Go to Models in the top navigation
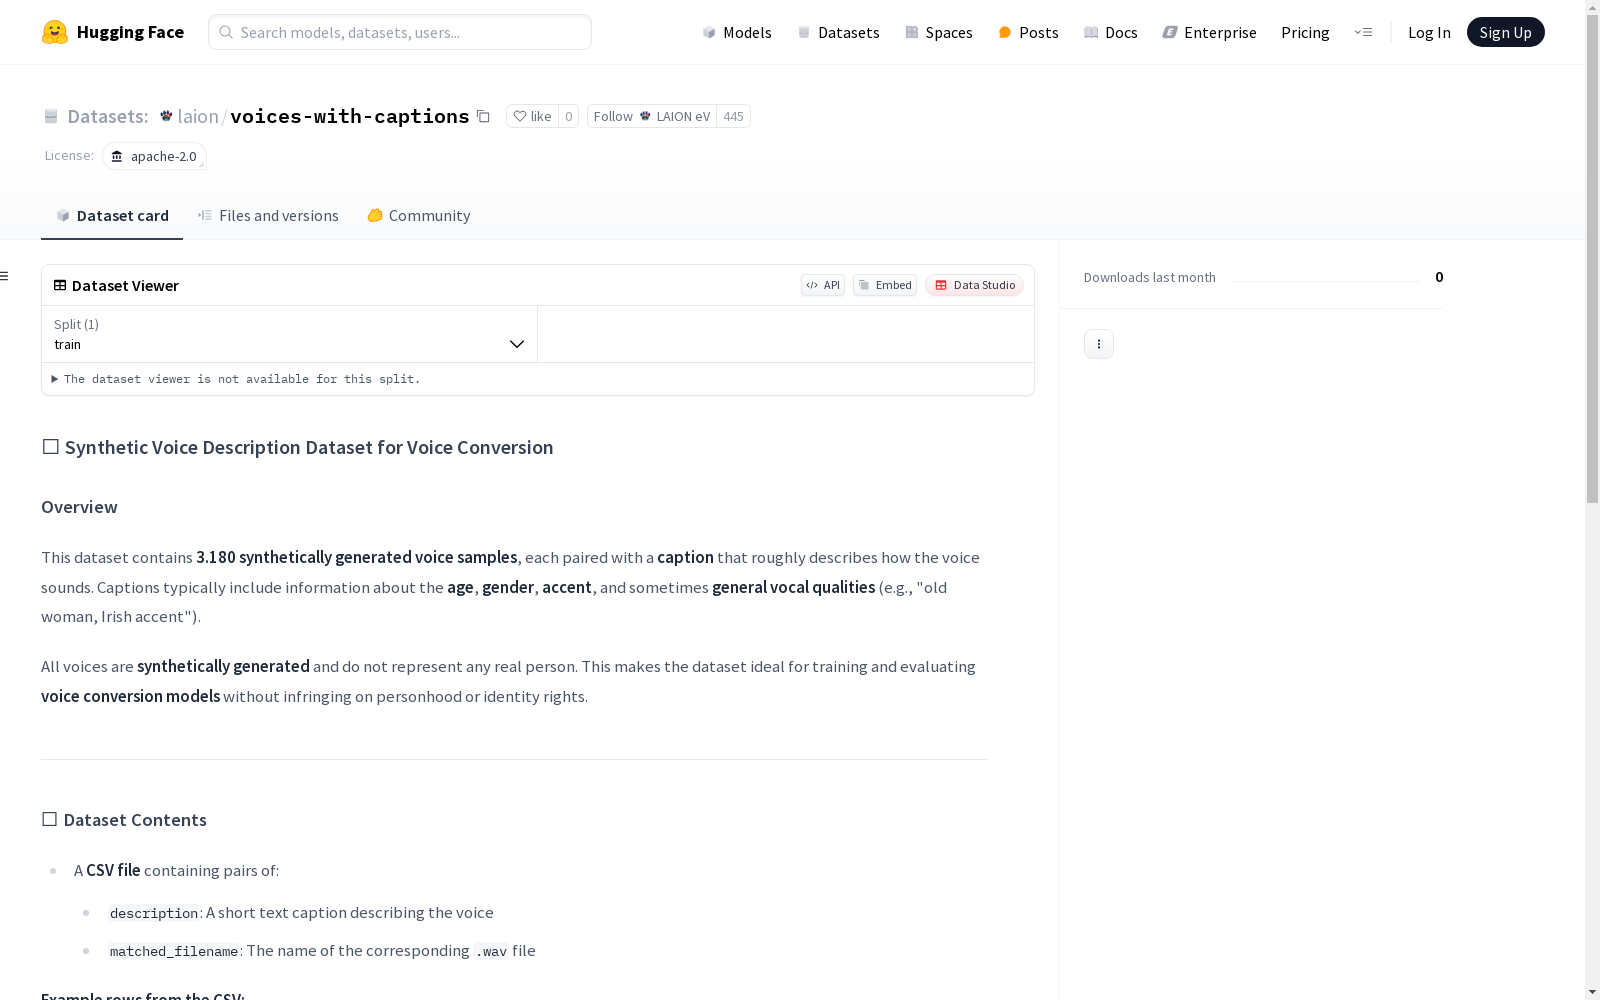This screenshot has width=1600, height=1000. (737, 32)
